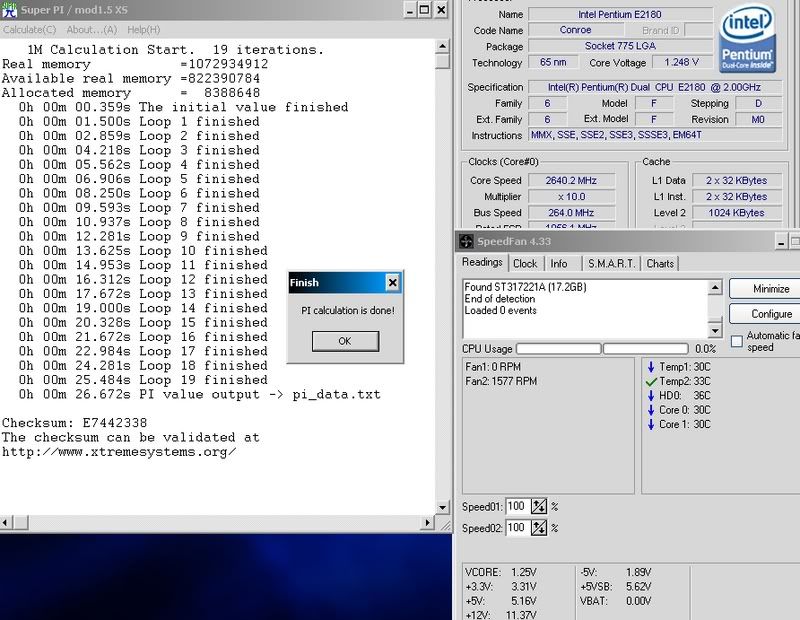Click the CPU Usage second progress bar

click(646, 349)
